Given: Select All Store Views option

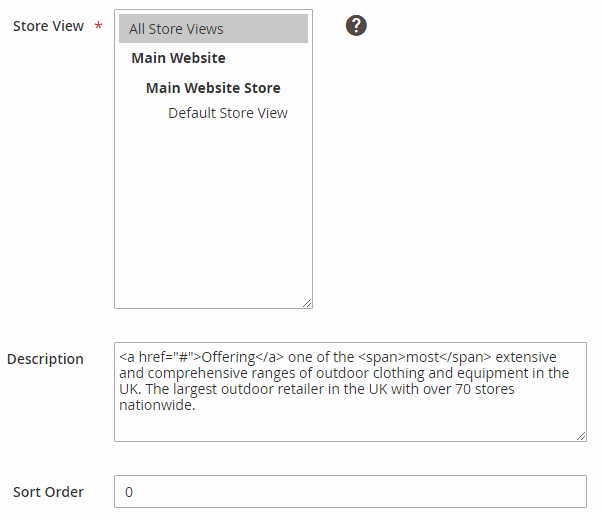Looking at the screenshot, I should pos(213,29).
